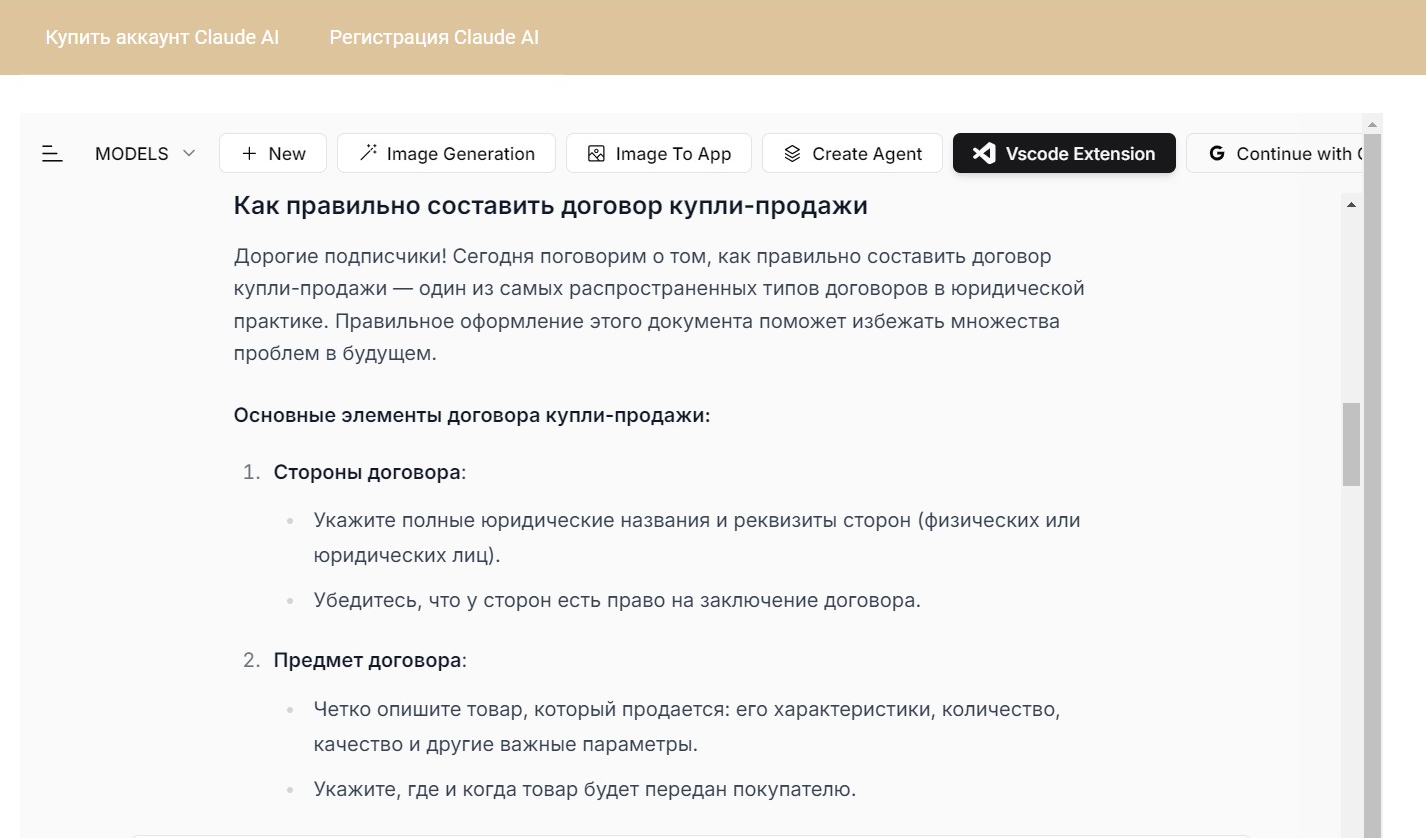Image resolution: width=1426 pixels, height=838 pixels.
Task: Click the plus icon on New button
Action: click(x=249, y=154)
